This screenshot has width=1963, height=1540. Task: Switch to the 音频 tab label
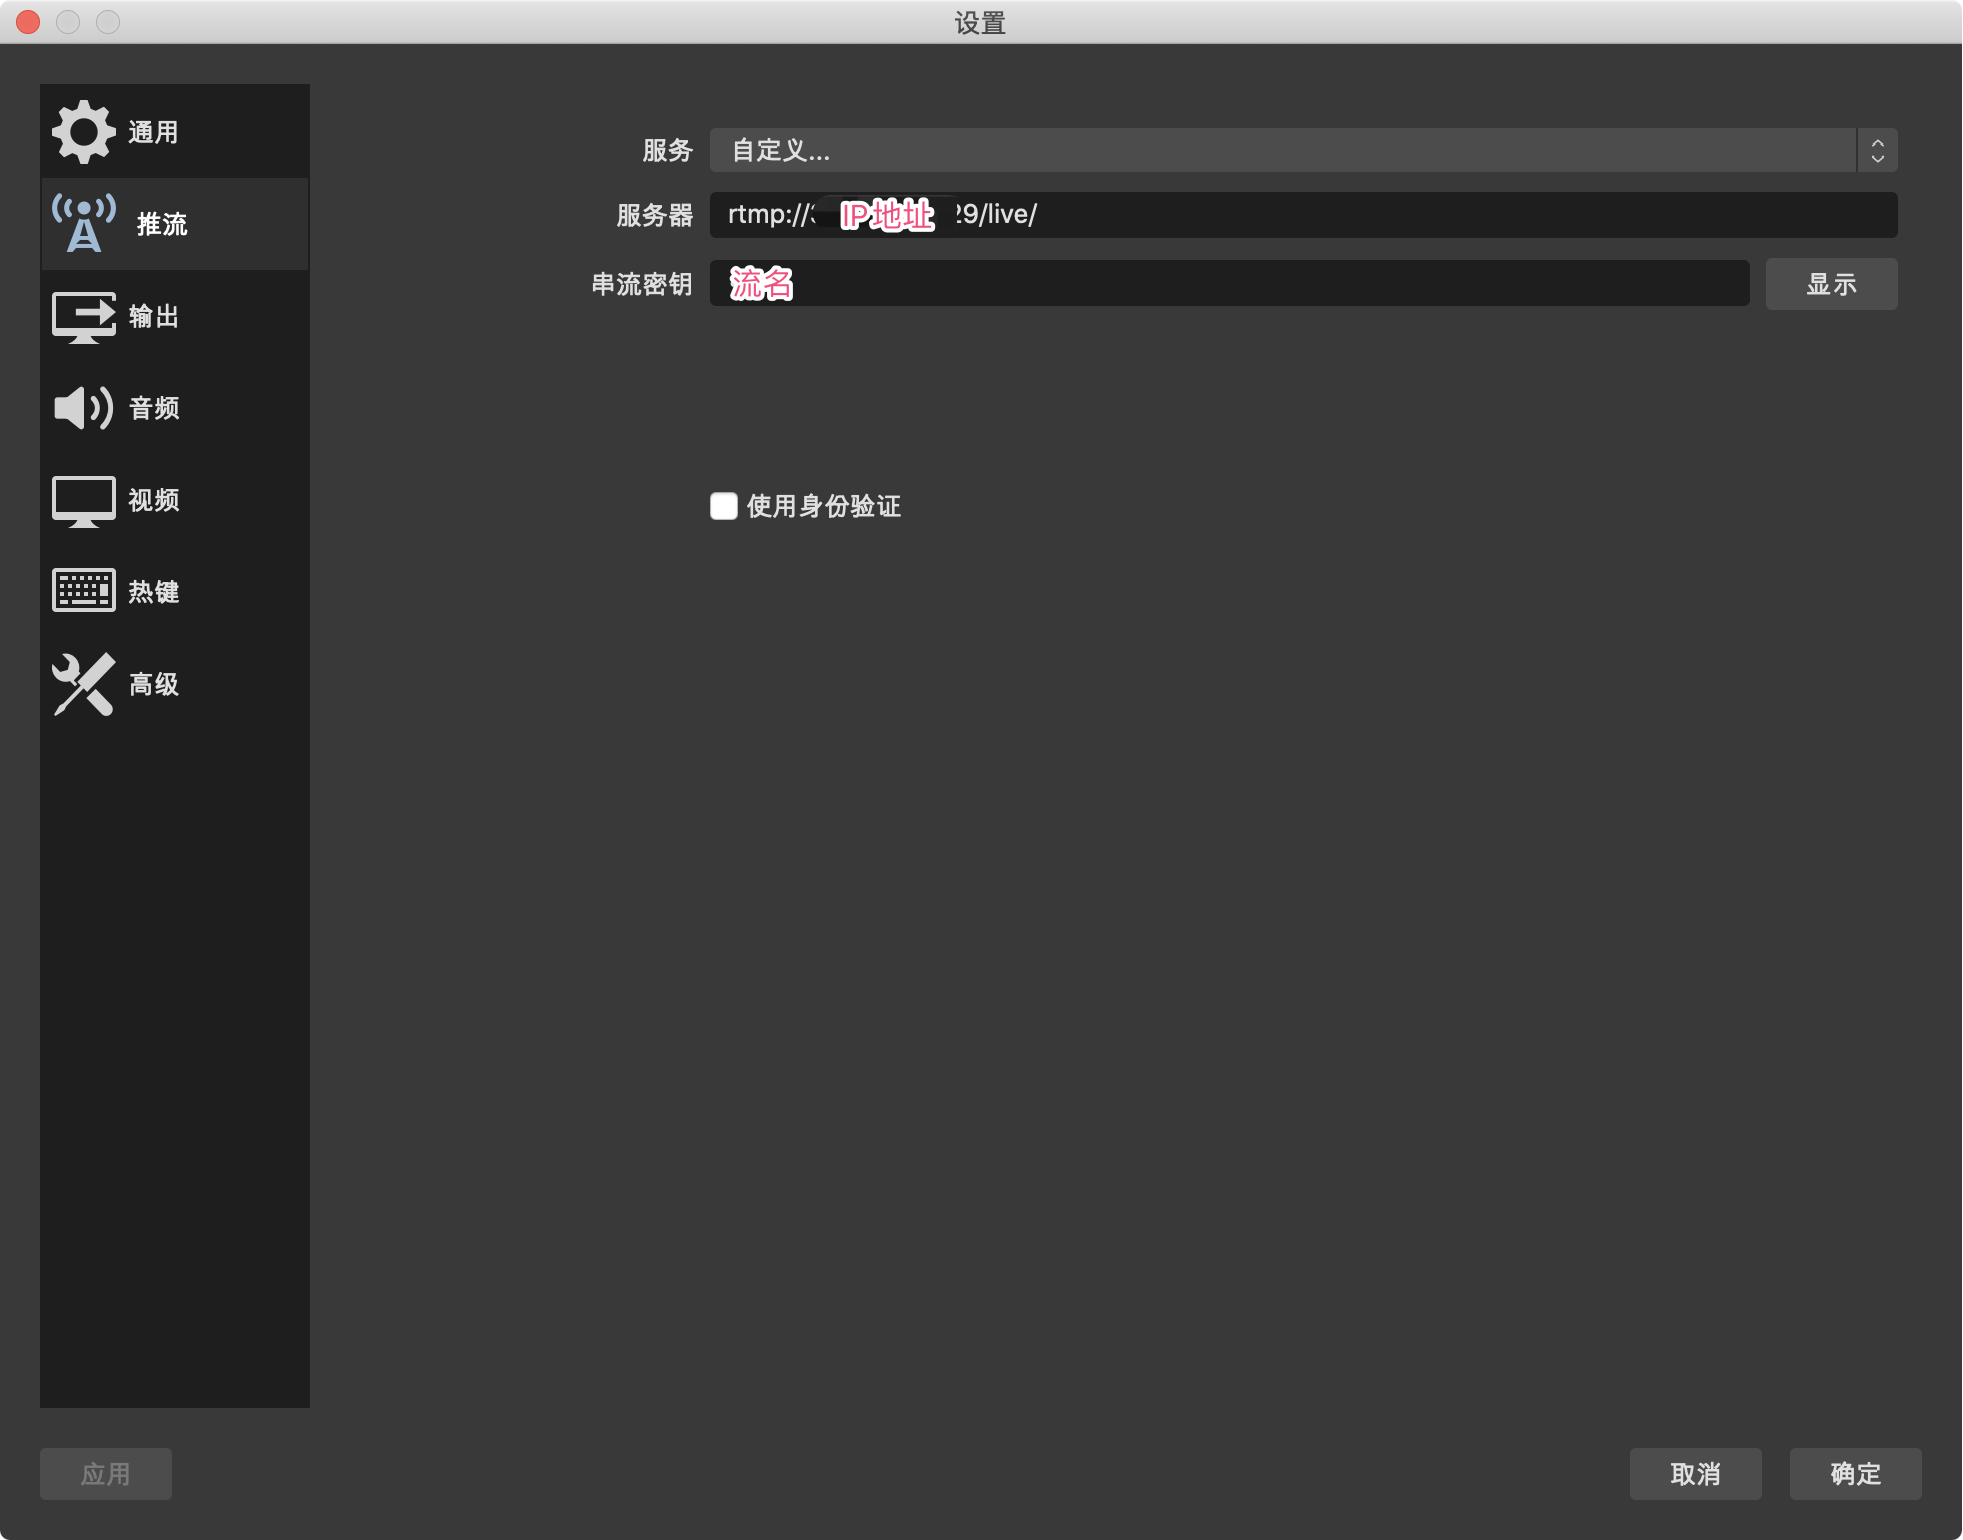pos(154,408)
